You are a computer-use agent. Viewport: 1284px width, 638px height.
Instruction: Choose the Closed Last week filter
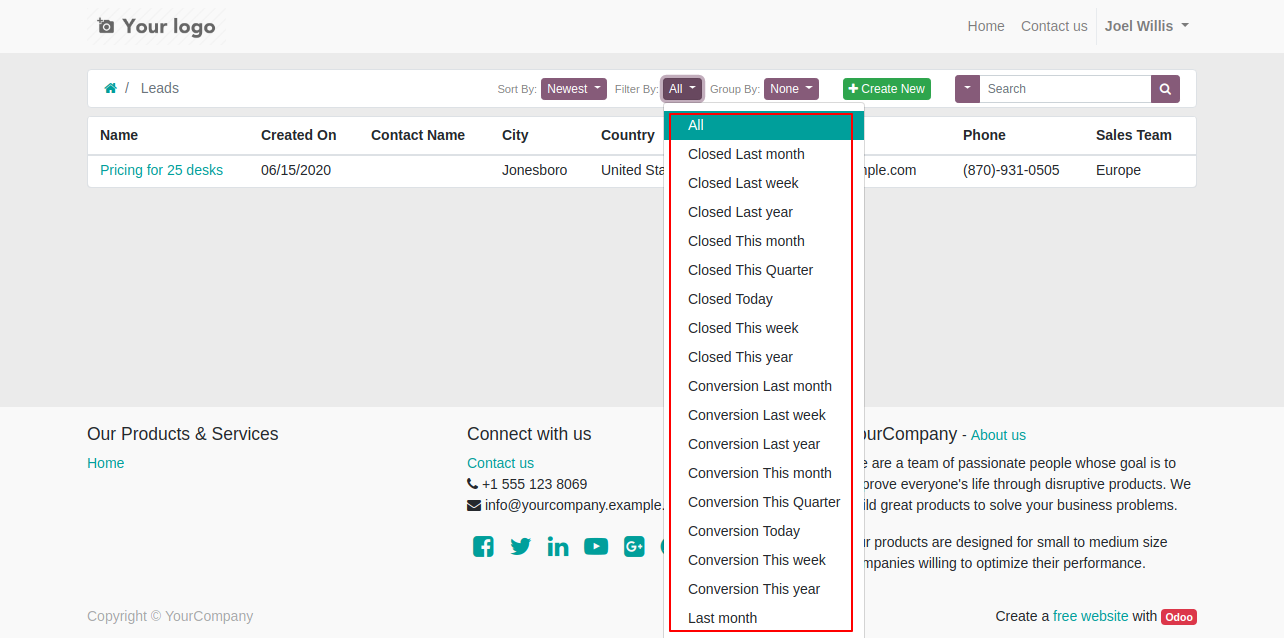(764, 183)
